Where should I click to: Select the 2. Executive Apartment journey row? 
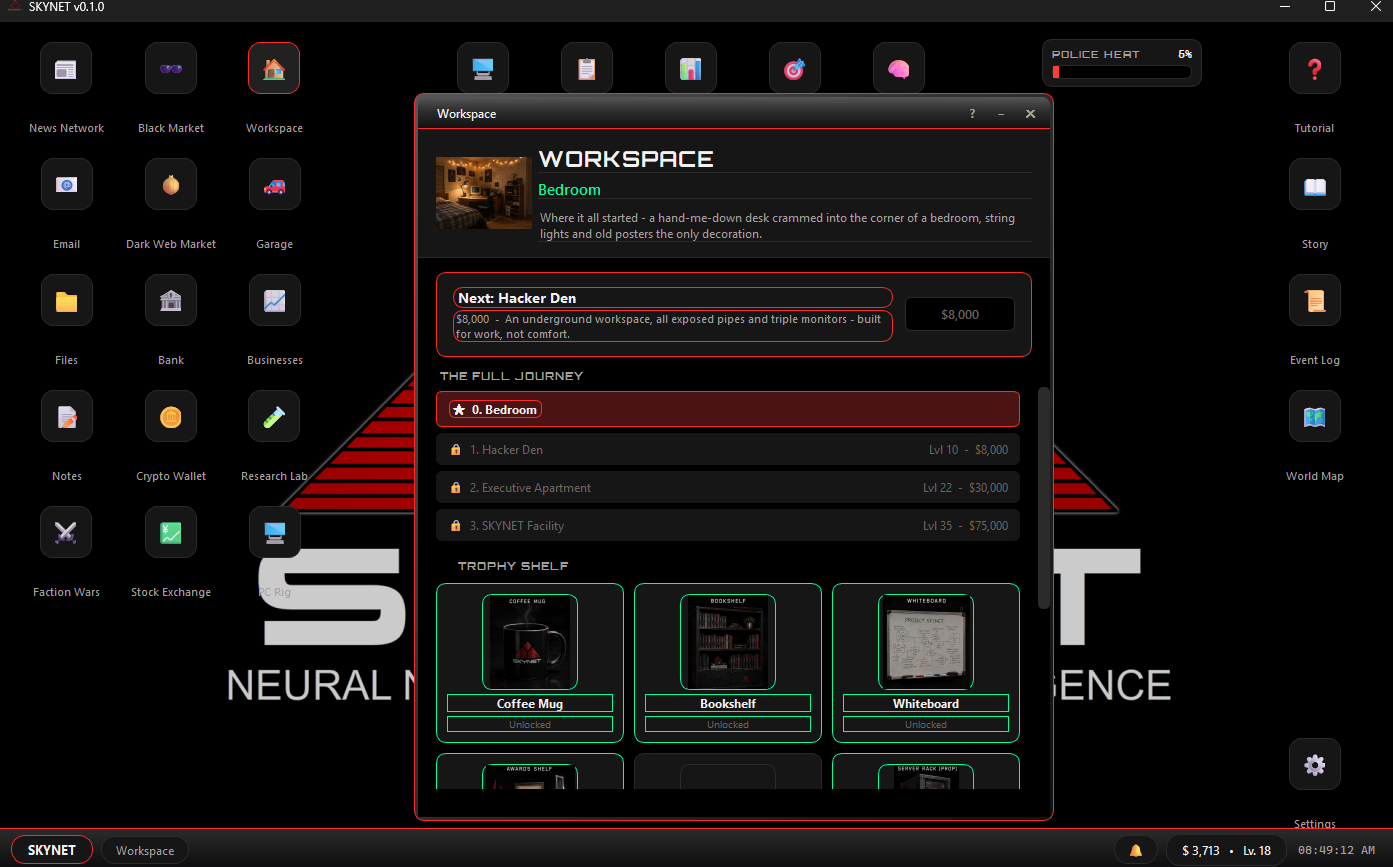click(728, 488)
